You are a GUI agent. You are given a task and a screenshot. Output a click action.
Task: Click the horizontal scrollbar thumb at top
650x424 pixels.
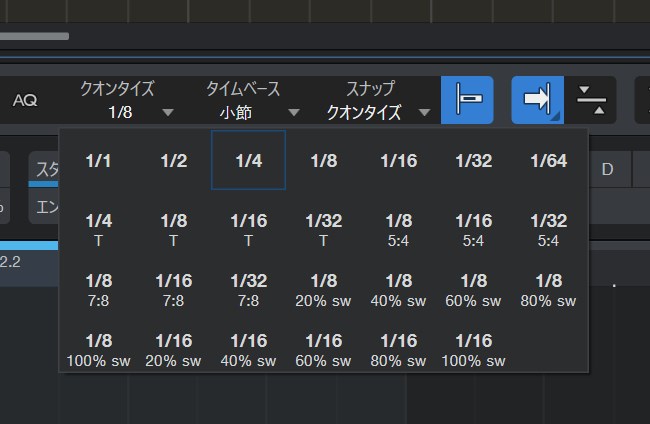pos(35,36)
